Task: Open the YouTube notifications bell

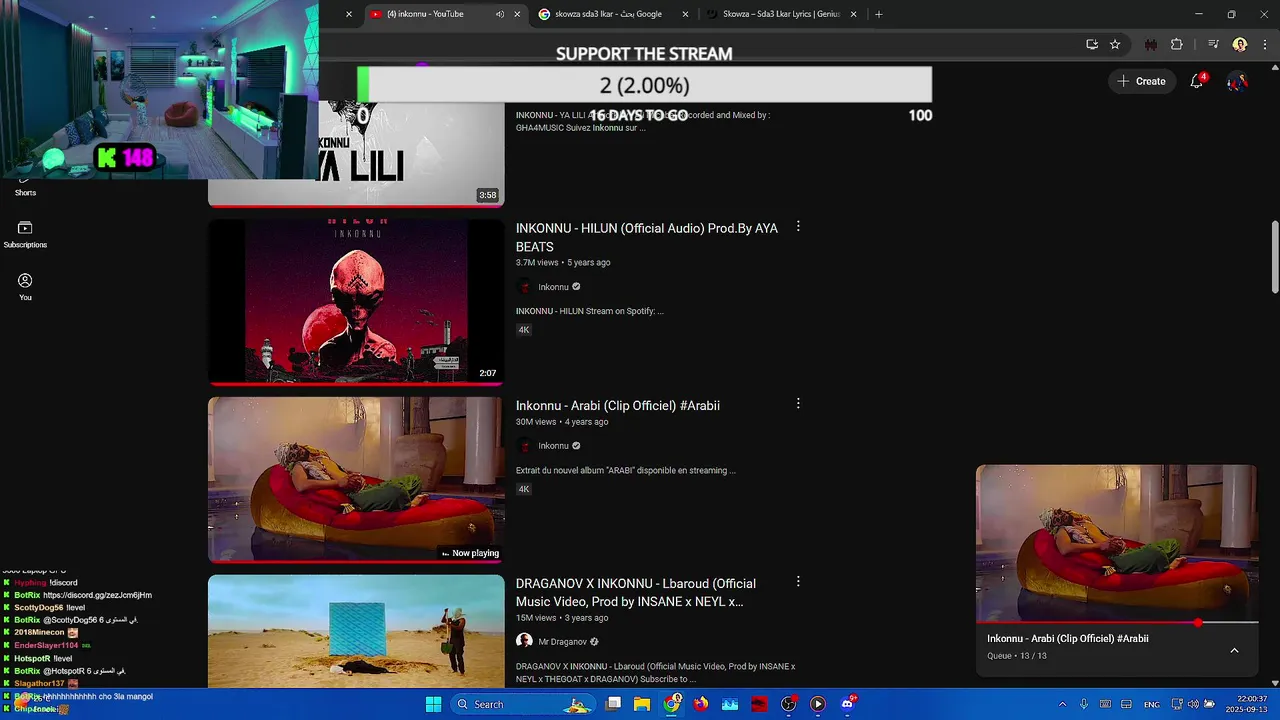Action: point(1196,81)
